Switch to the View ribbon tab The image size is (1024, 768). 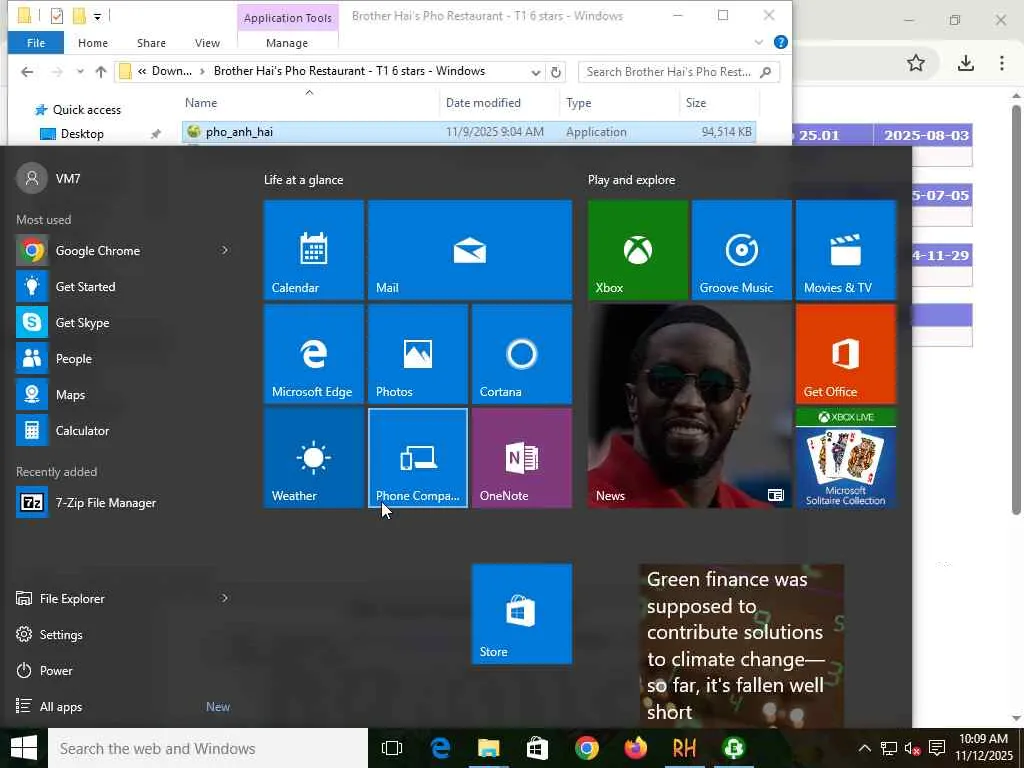tap(207, 43)
